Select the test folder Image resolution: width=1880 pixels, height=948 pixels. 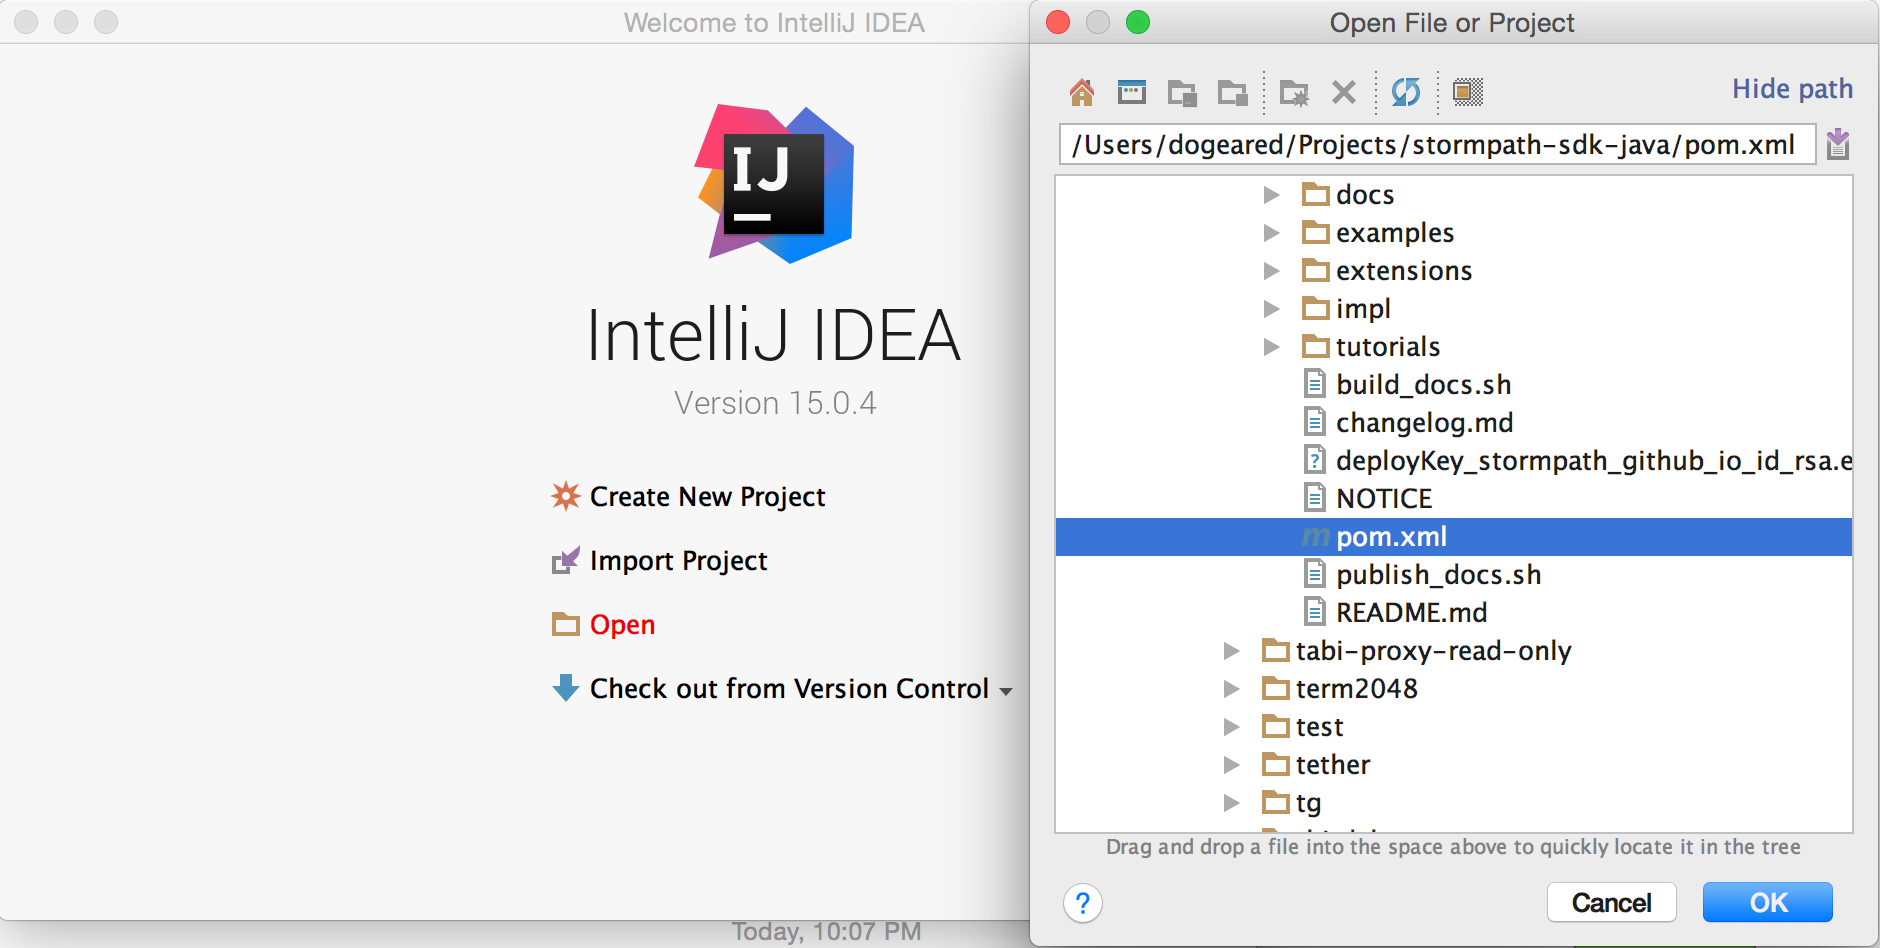1319,727
